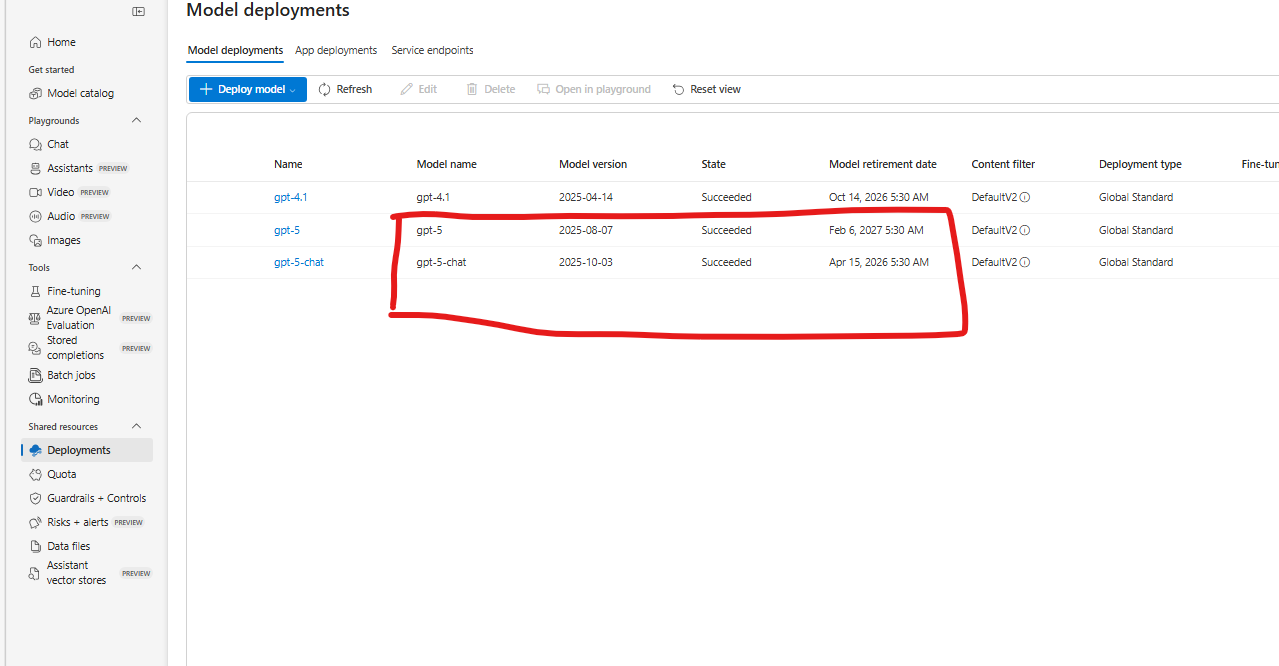Show info for gpt-5 DefaultV2 content filter

click(1025, 230)
